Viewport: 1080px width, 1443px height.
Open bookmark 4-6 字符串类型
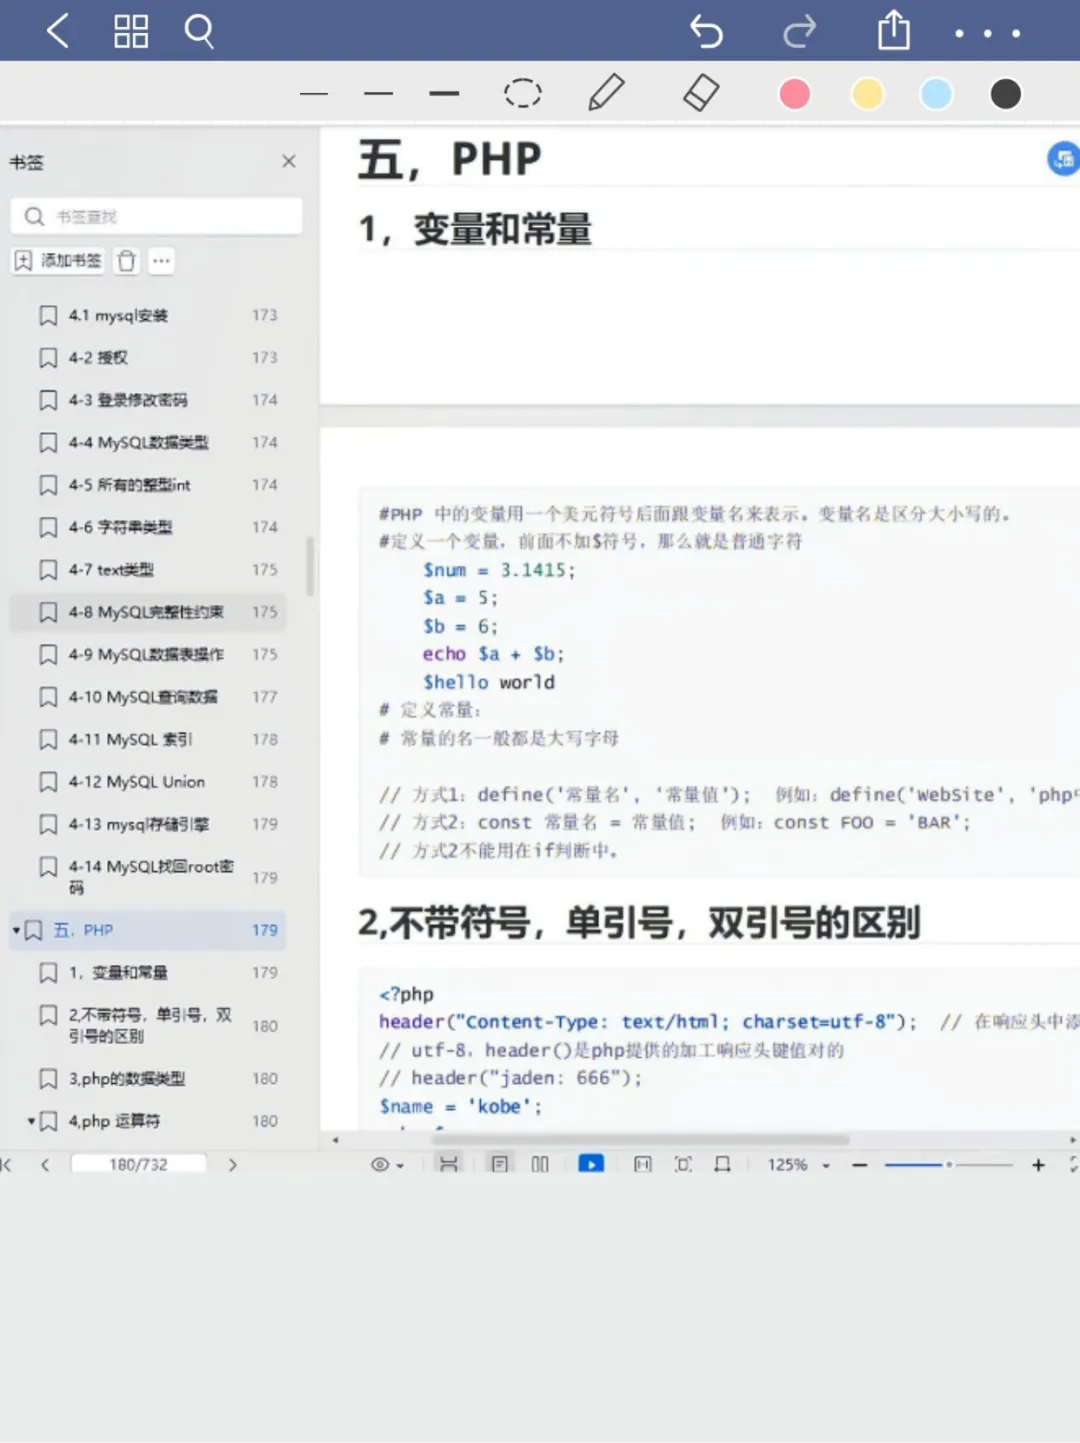[x=148, y=527]
